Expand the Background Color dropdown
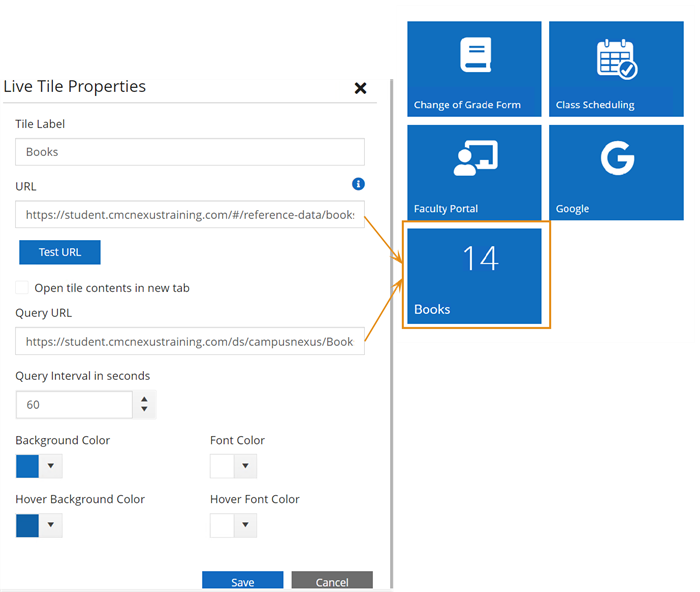Screen dimensions: 700x592 51,467
